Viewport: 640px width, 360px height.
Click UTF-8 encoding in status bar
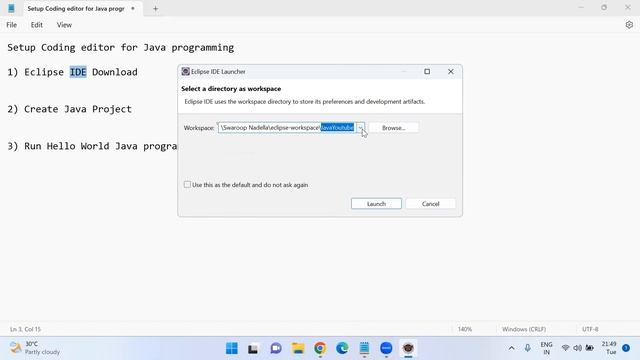[590, 329]
